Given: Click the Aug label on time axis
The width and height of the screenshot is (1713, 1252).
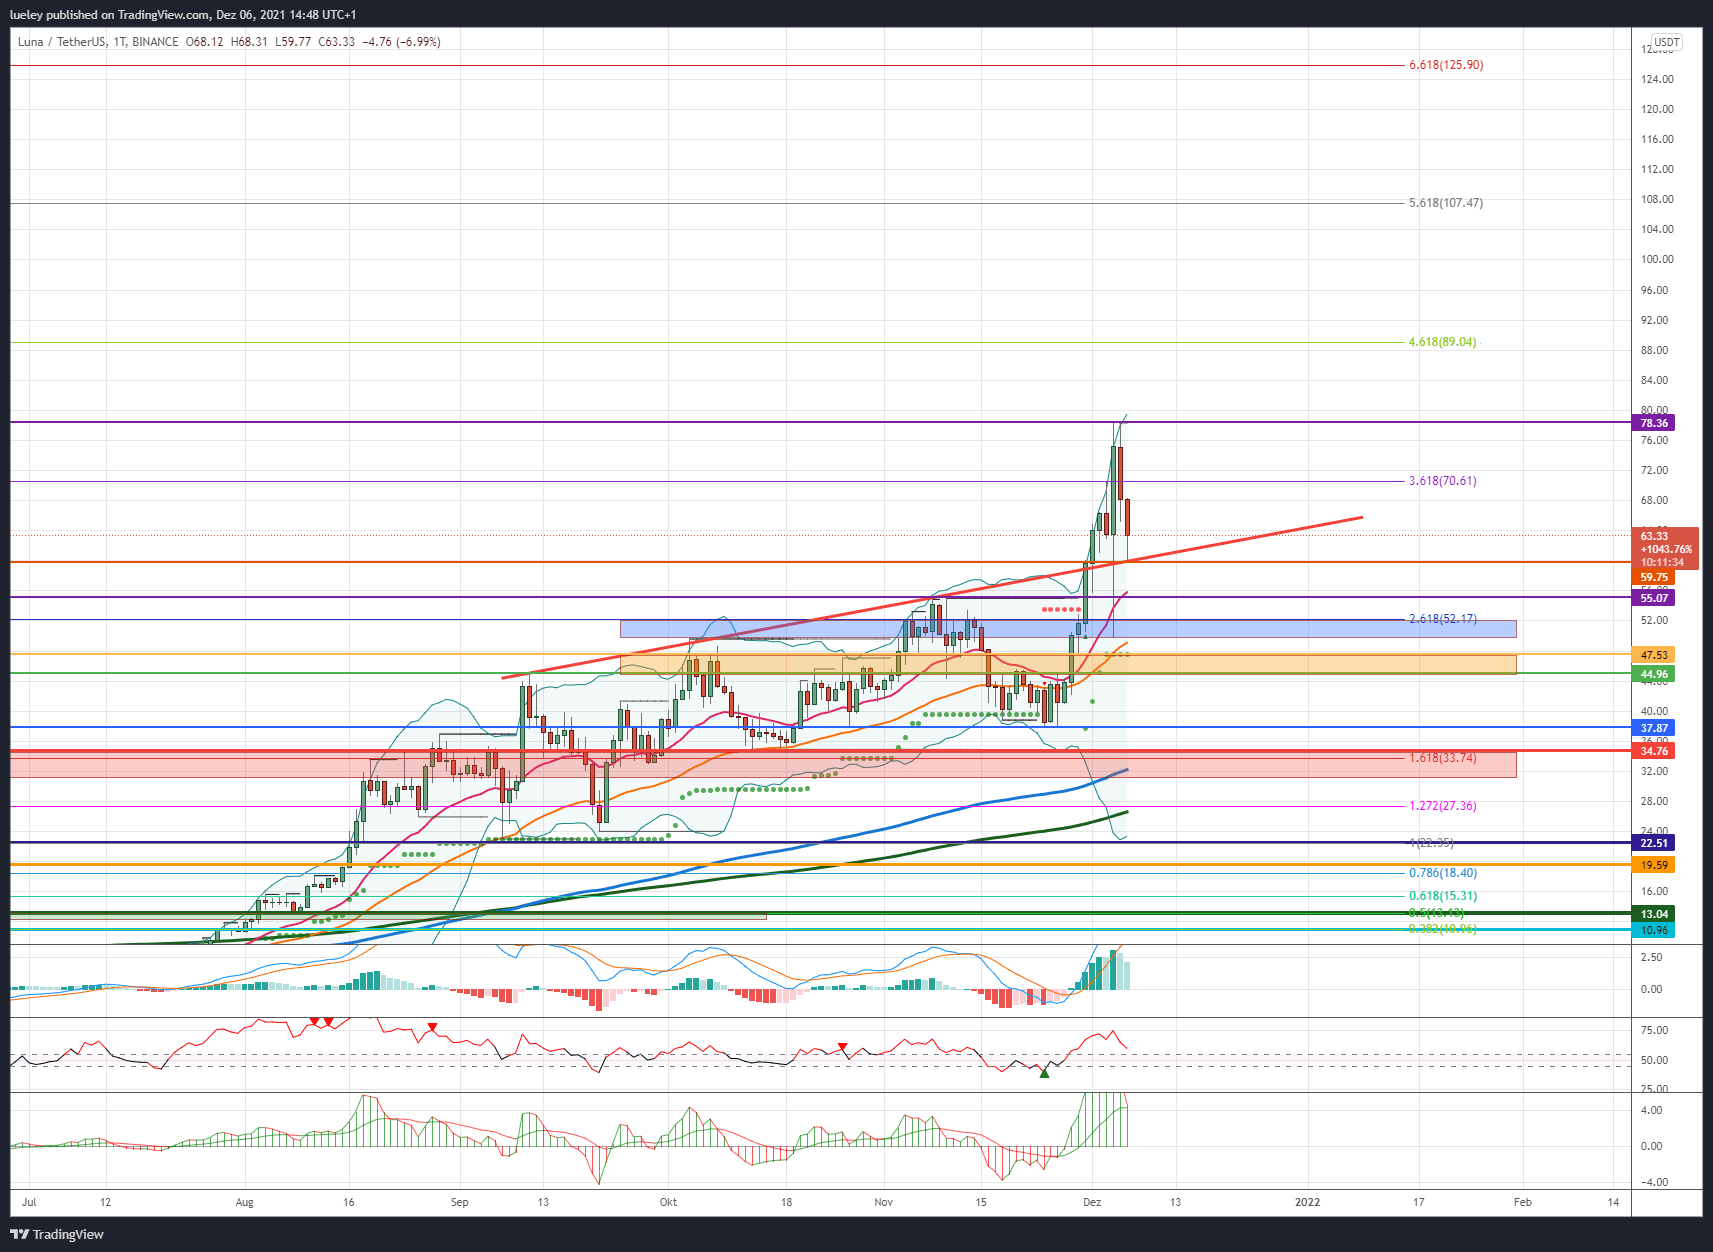Looking at the screenshot, I should pos(244,1202).
